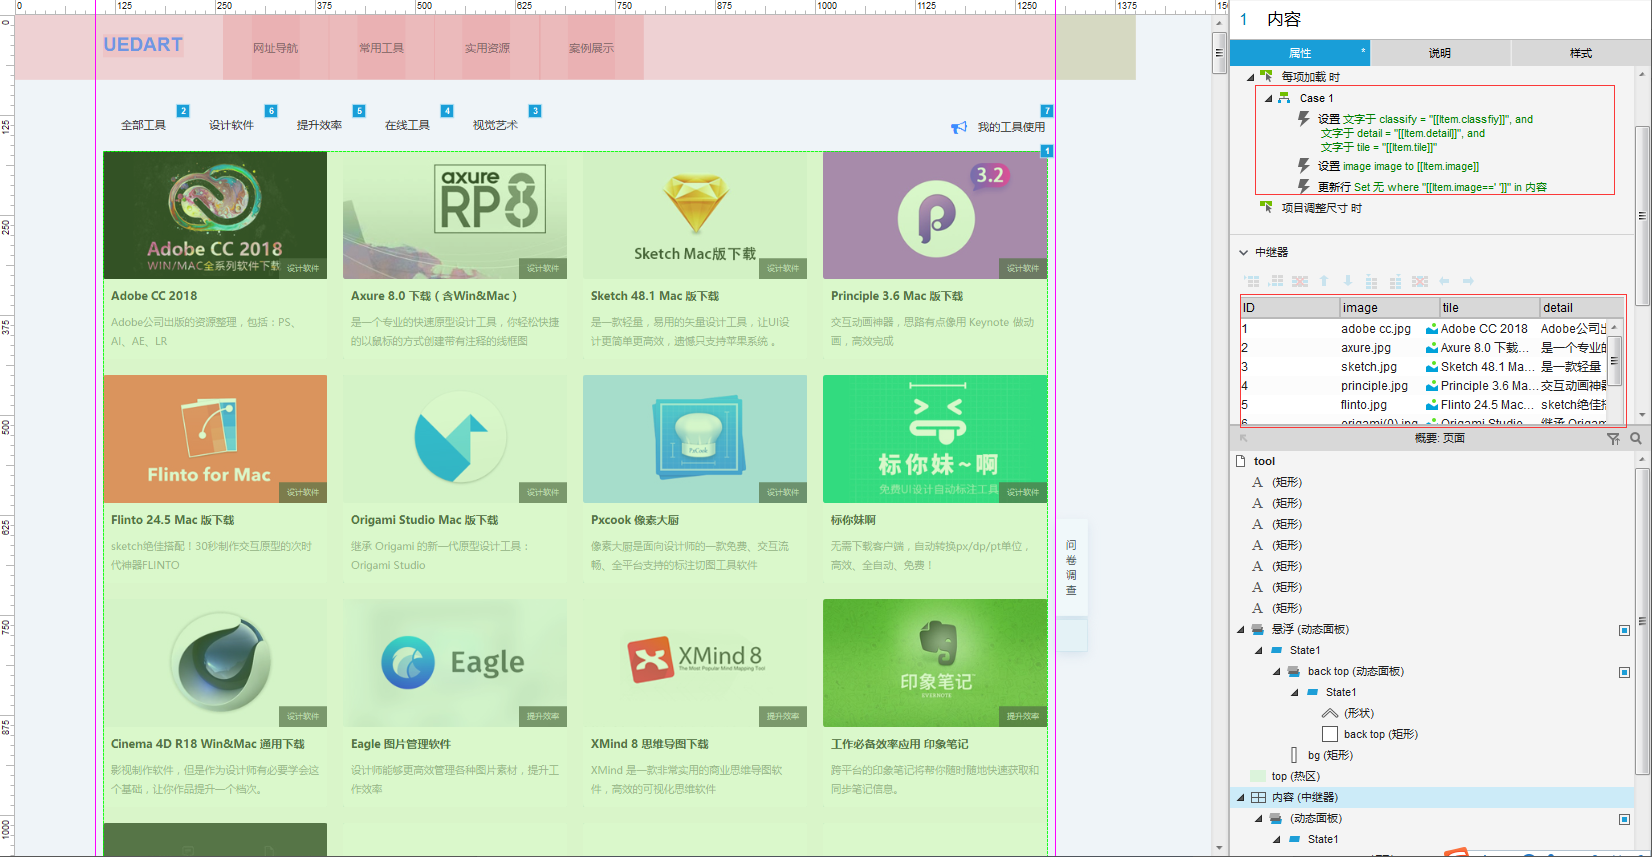Screen dimensions: 1652x857
Task: Select the Sketch Mac版下载 thumbnail on canvas
Action: pyautogui.click(x=695, y=215)
